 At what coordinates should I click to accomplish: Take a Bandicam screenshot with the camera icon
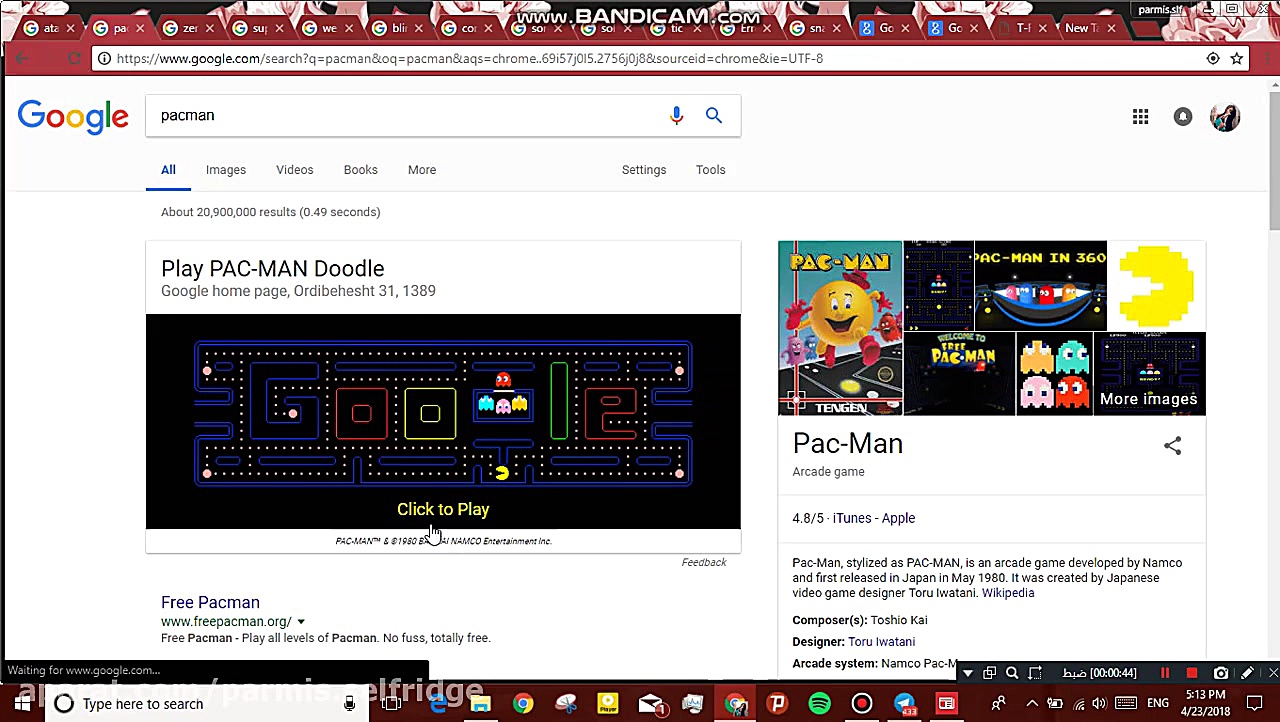pyautogui.click(x=1221, y=673)
